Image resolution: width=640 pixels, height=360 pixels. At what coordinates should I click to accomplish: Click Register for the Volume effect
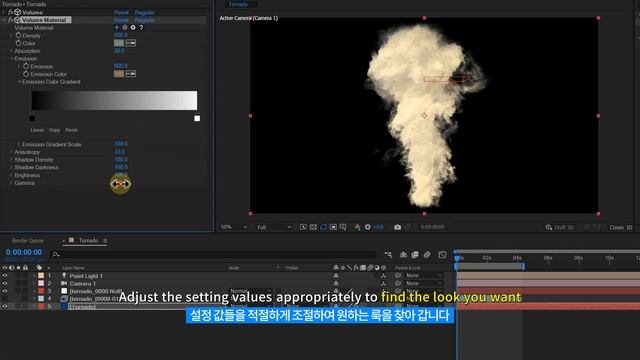tap(144, 12)
